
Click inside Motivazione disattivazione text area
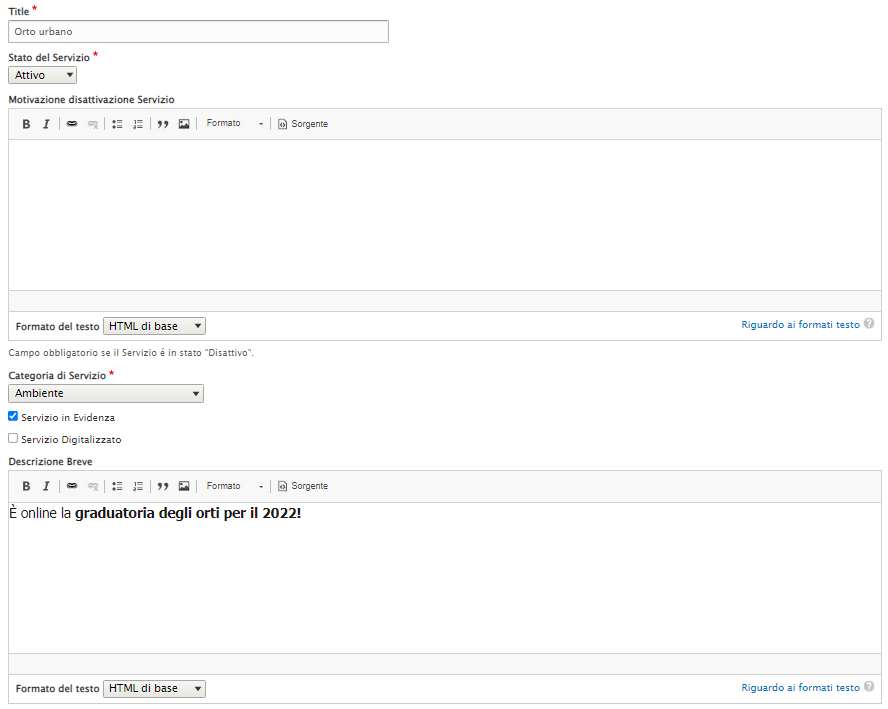point(444,215)
